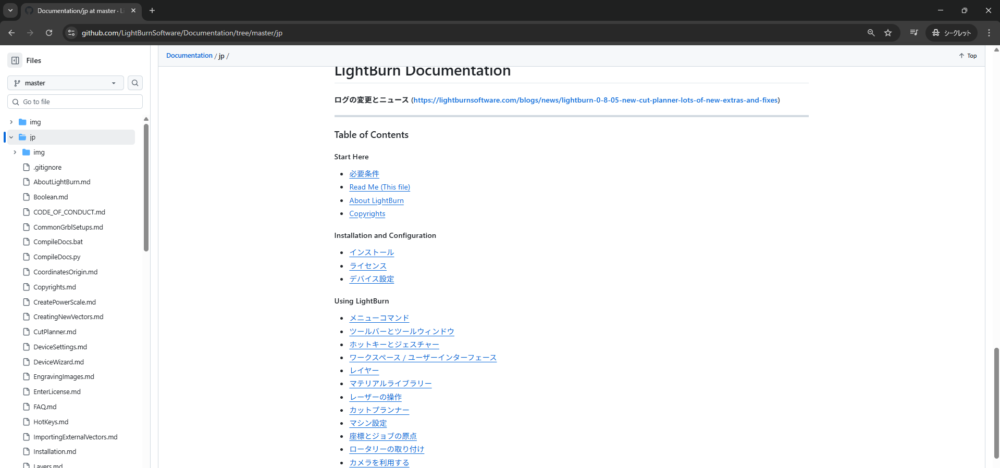Reload the page with the refresh icon

[x=47, y=32]
